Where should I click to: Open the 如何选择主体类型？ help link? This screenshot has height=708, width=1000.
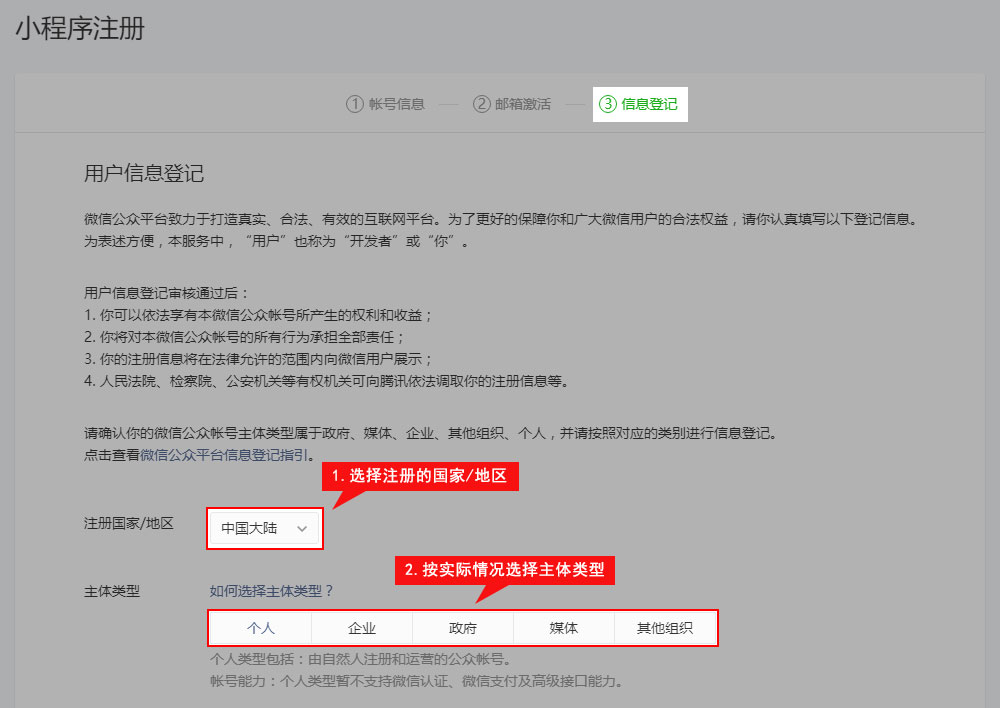click(x=271, y=591)
